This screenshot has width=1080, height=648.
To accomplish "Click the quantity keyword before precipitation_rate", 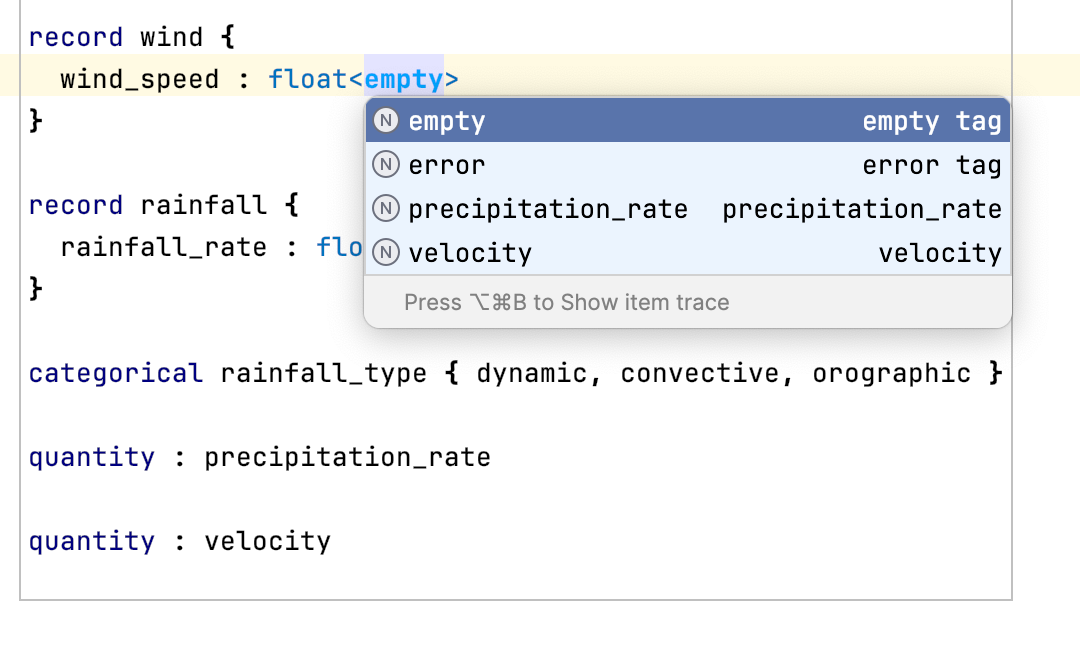I will click(91, 457).
